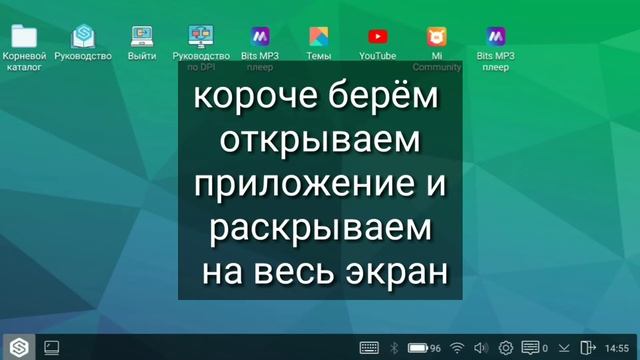Launch Bits MP3 плеер next to Темы
This screenshot has width=640, height=360.
point(260,36)
